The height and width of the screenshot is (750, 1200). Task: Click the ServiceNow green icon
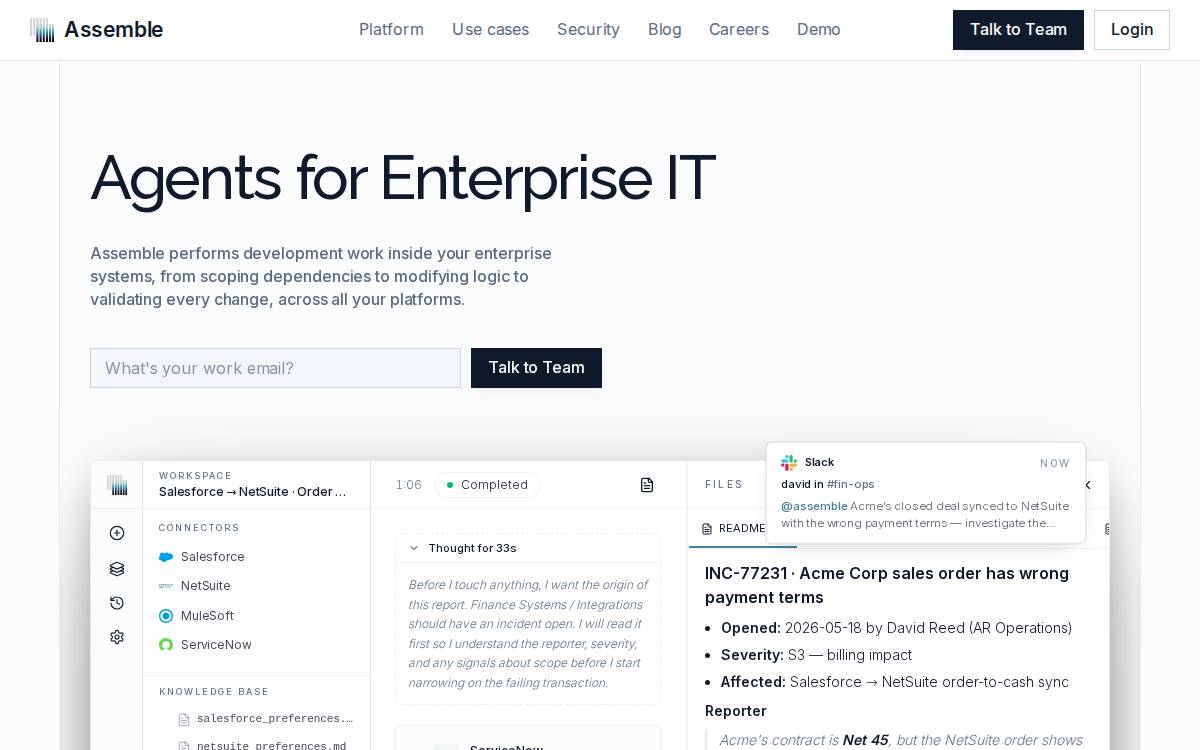(x=166, y=645)
